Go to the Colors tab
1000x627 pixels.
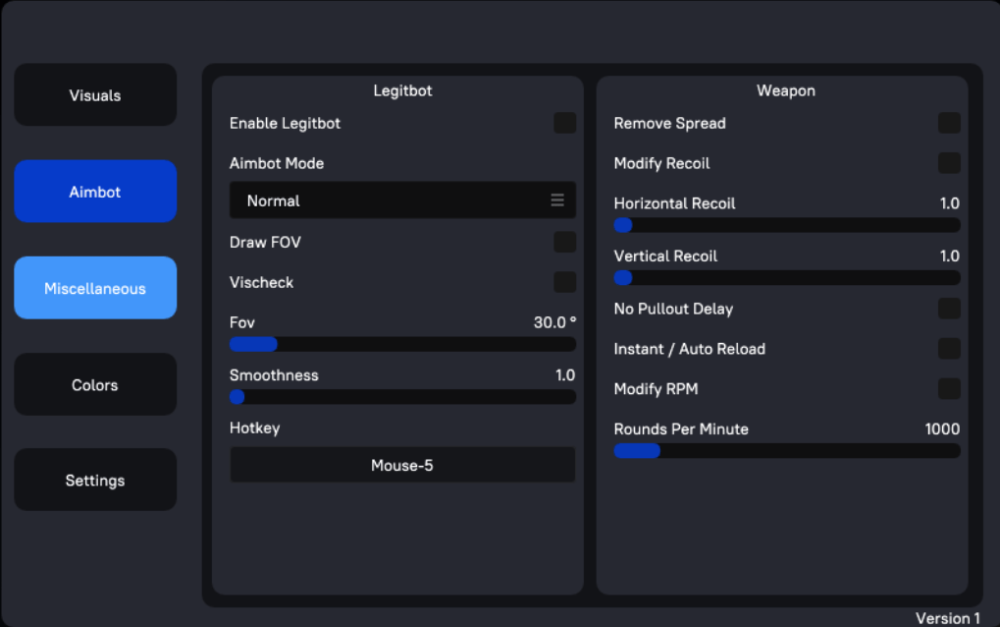coord(95,385)
